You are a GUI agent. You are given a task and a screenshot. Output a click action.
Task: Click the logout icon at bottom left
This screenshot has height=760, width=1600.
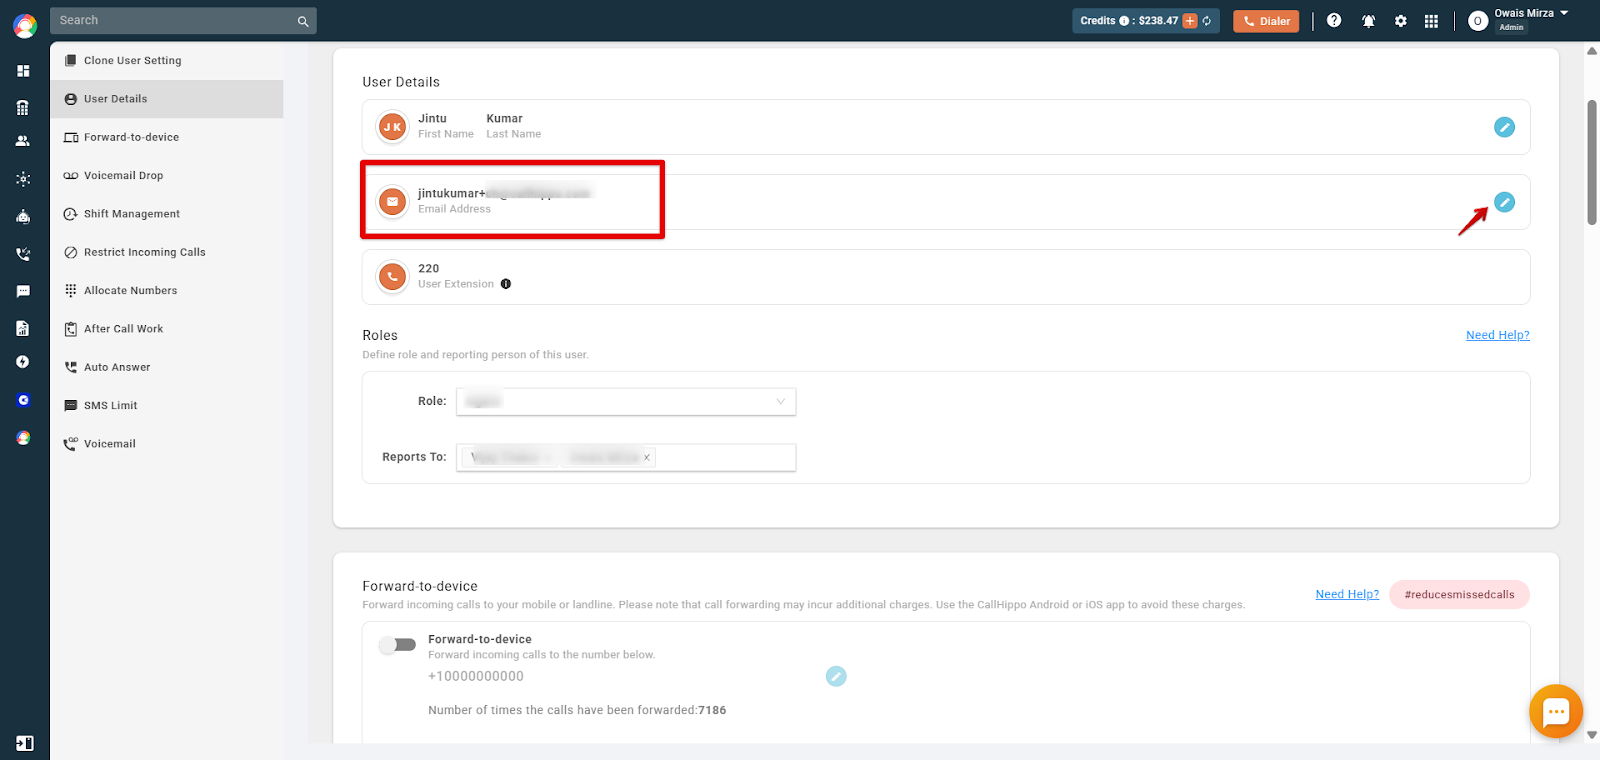click(25, 743)
